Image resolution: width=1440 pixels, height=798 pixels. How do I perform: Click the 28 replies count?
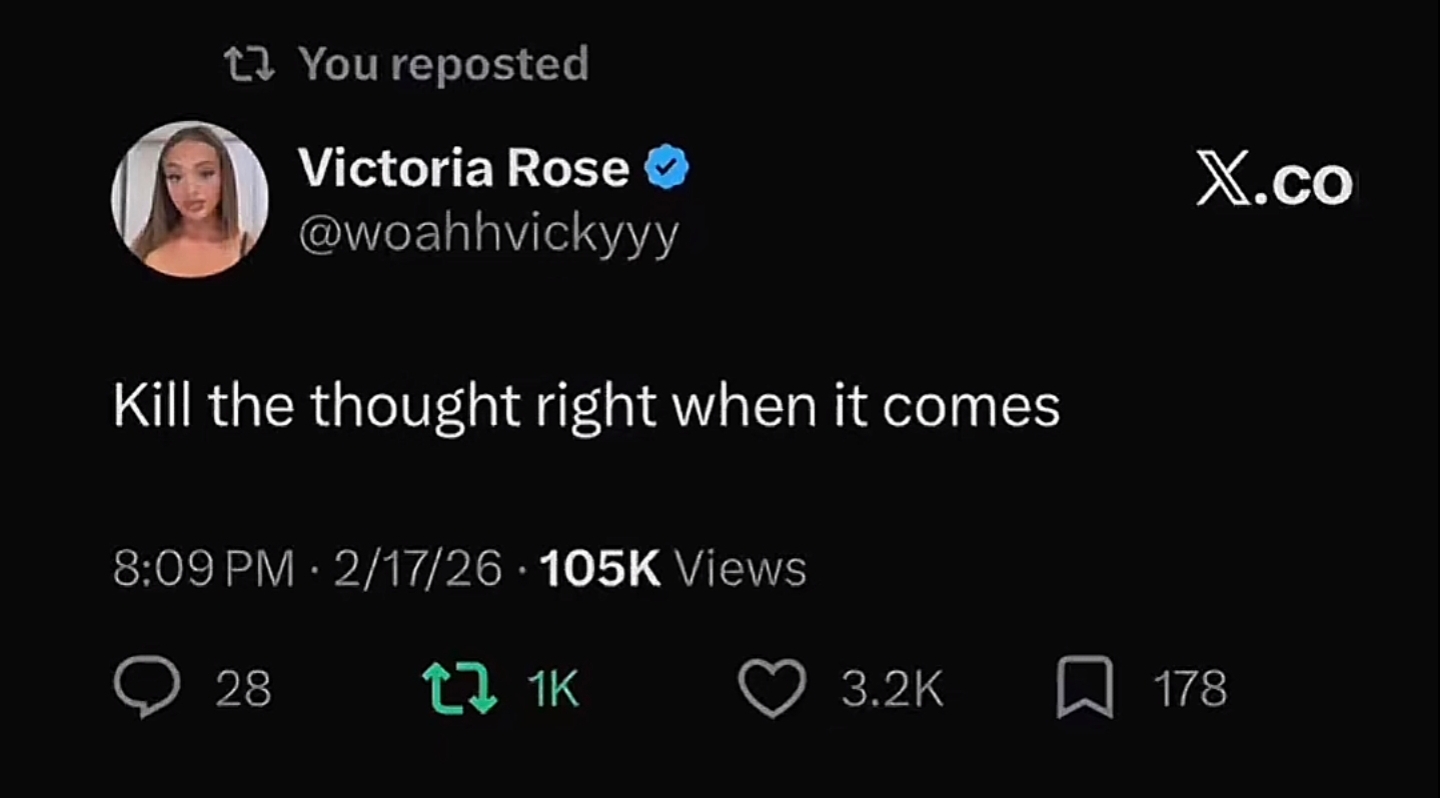(x=244, y=689)
